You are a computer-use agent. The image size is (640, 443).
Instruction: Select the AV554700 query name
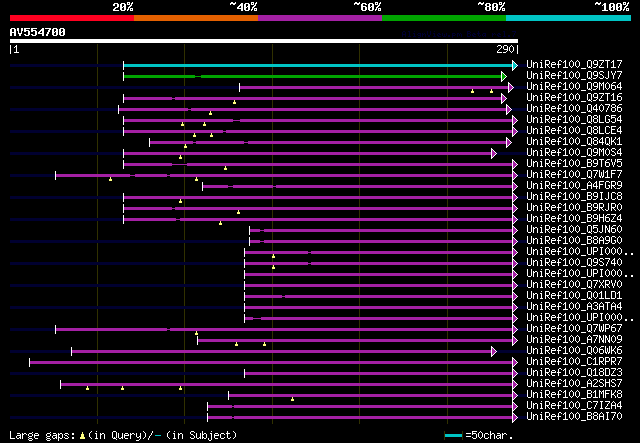click(x=38, y=32)
